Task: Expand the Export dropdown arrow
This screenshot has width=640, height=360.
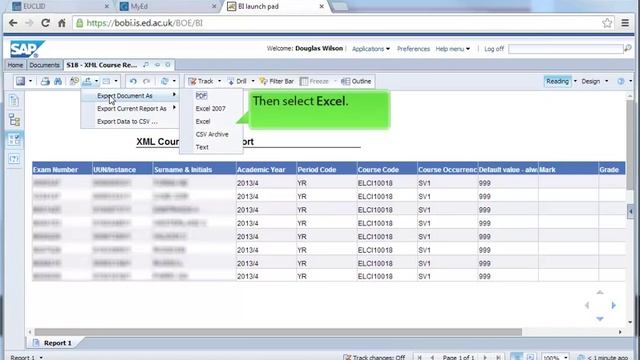Action: (x=97, y=81)
